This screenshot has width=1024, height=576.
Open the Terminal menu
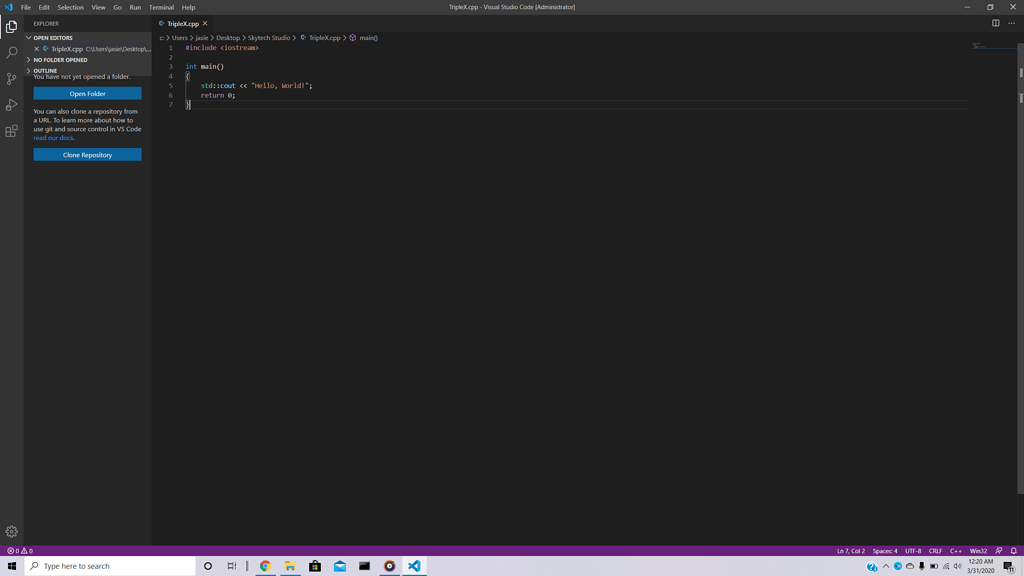click(161, 7)
